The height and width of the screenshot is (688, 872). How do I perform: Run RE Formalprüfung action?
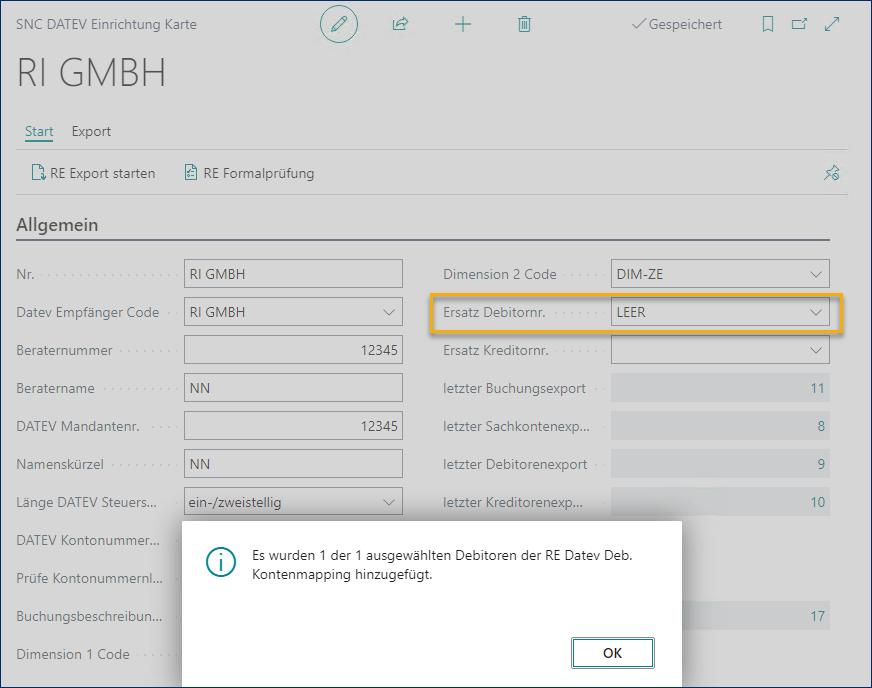(249, 173)
